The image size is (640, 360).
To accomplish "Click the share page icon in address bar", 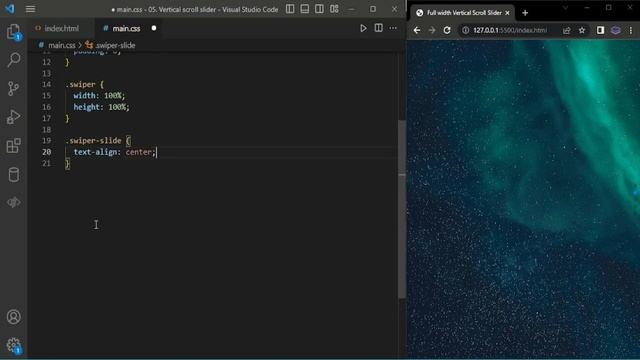I will [x=567, y=30].
